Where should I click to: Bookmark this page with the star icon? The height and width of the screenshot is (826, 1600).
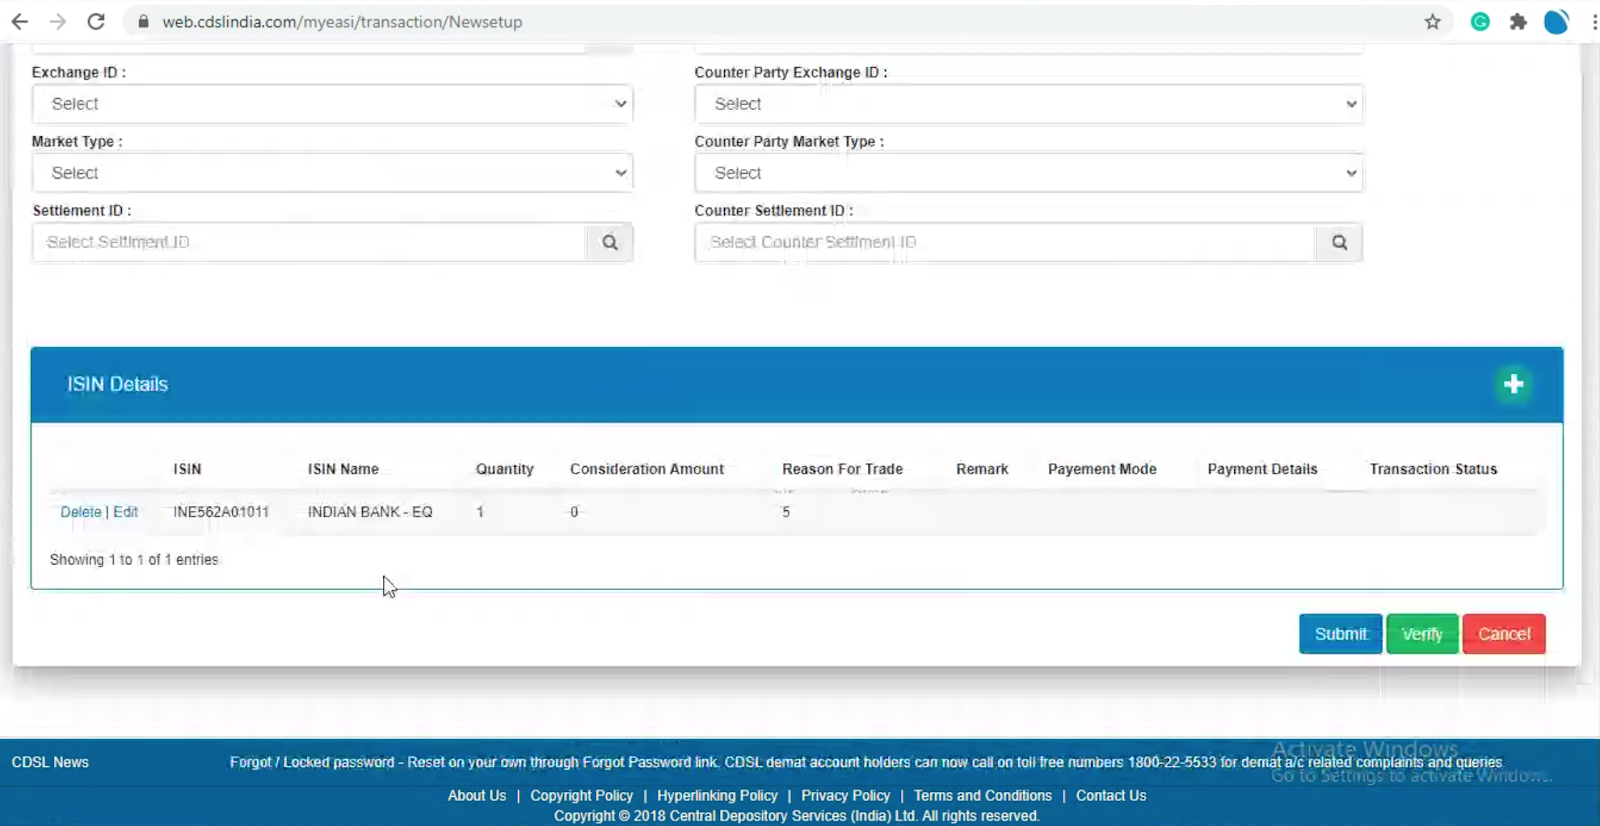[1432, 22]
